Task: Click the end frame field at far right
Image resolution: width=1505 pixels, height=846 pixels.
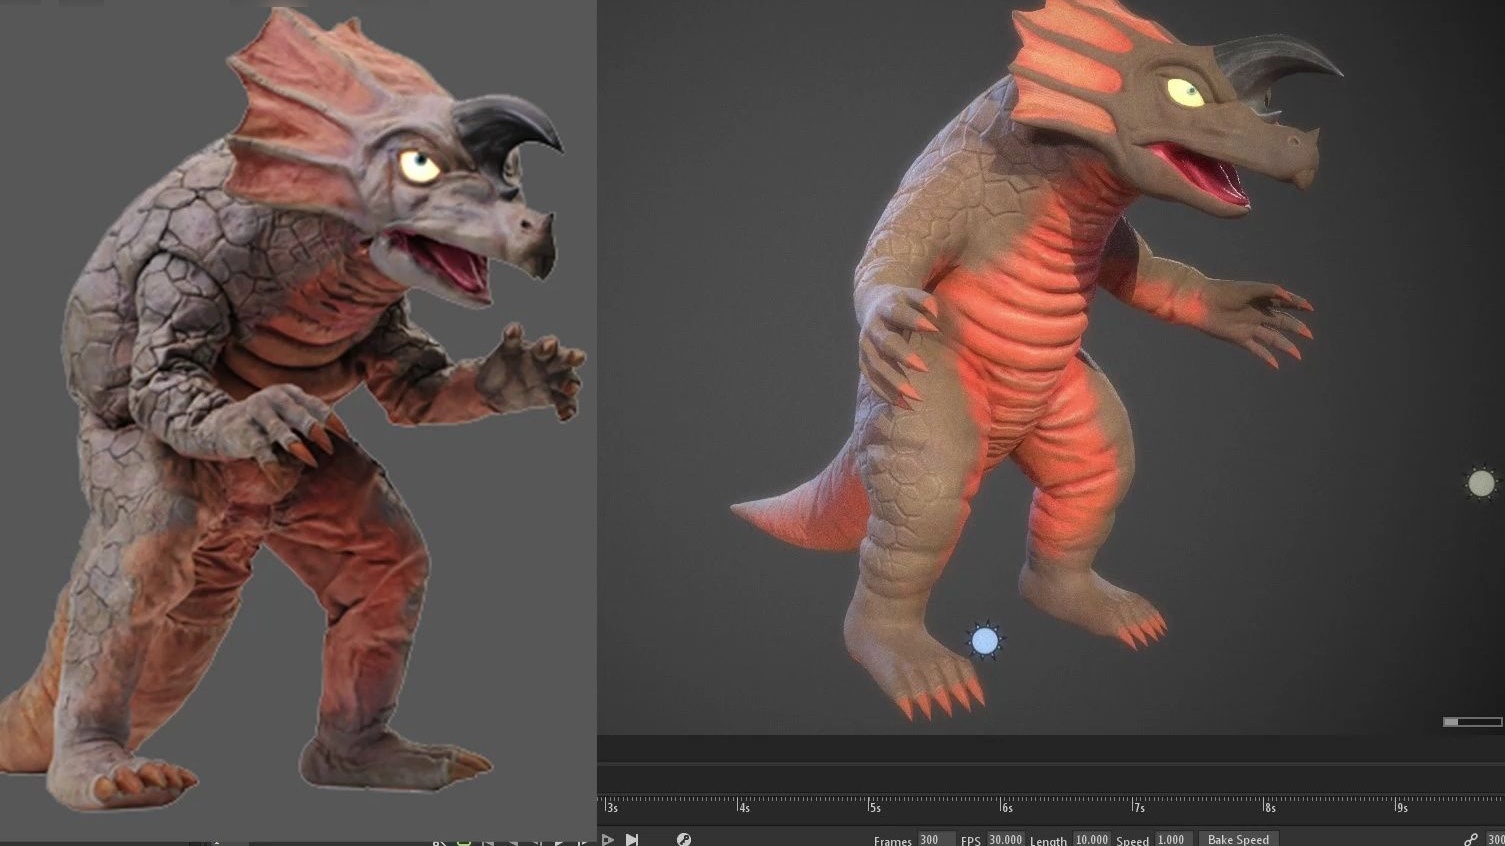Action: click(x=1495, y=839)
